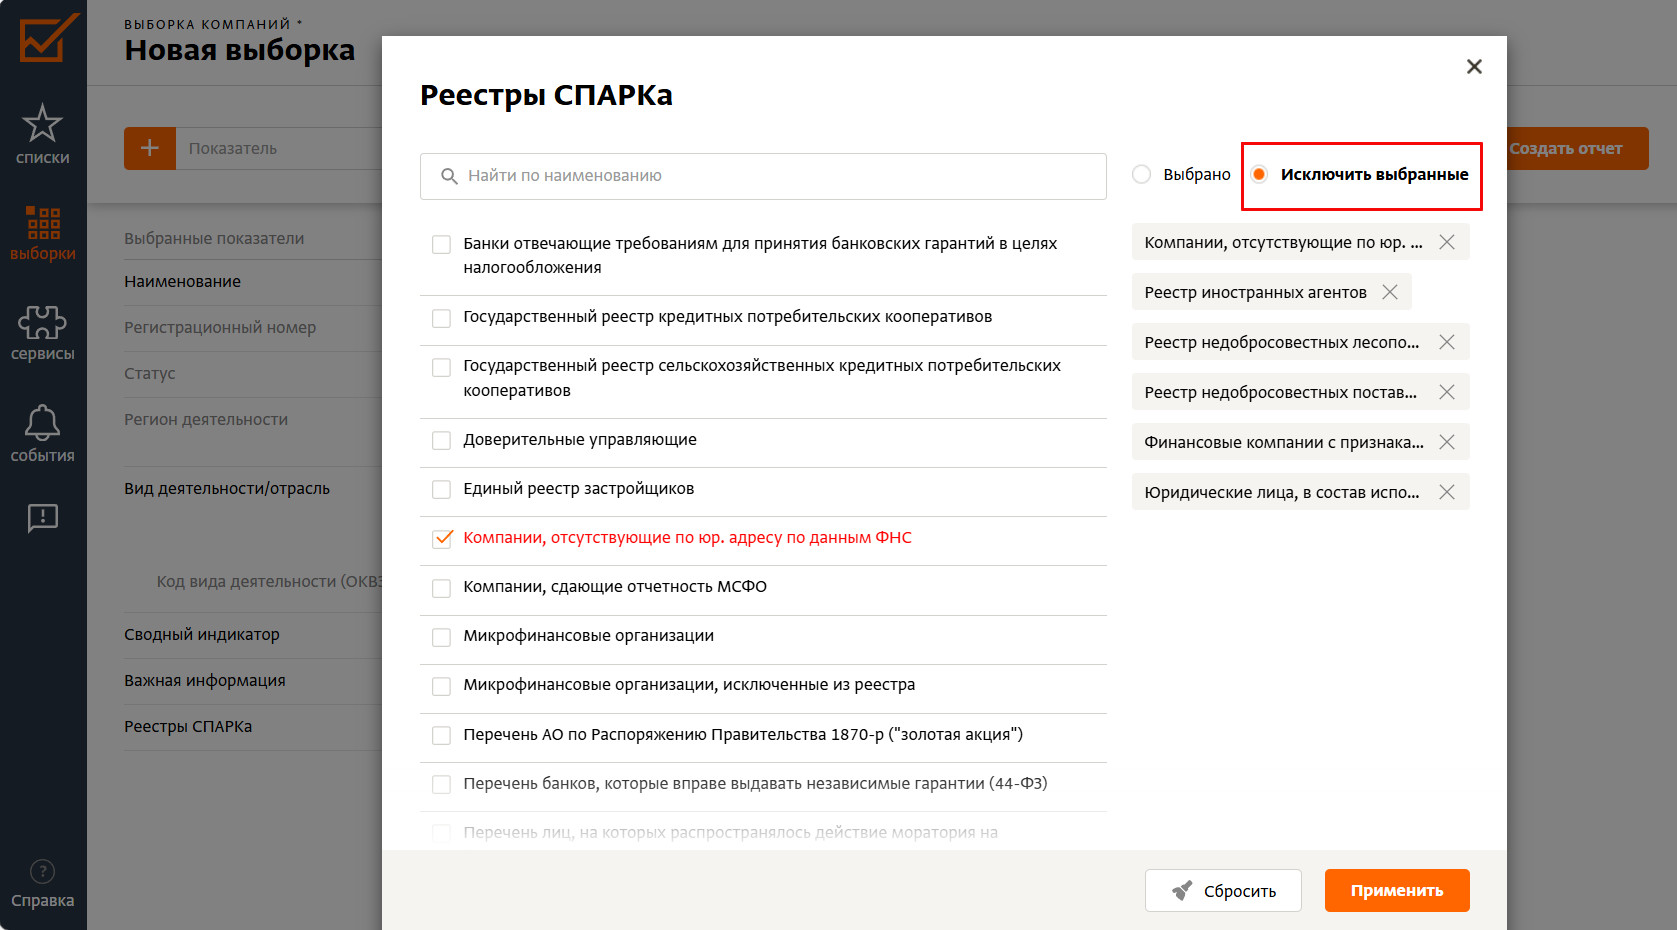Check 'Микрофинансовые организации' checkbox
1677x930 pixels.
(441, 637)
